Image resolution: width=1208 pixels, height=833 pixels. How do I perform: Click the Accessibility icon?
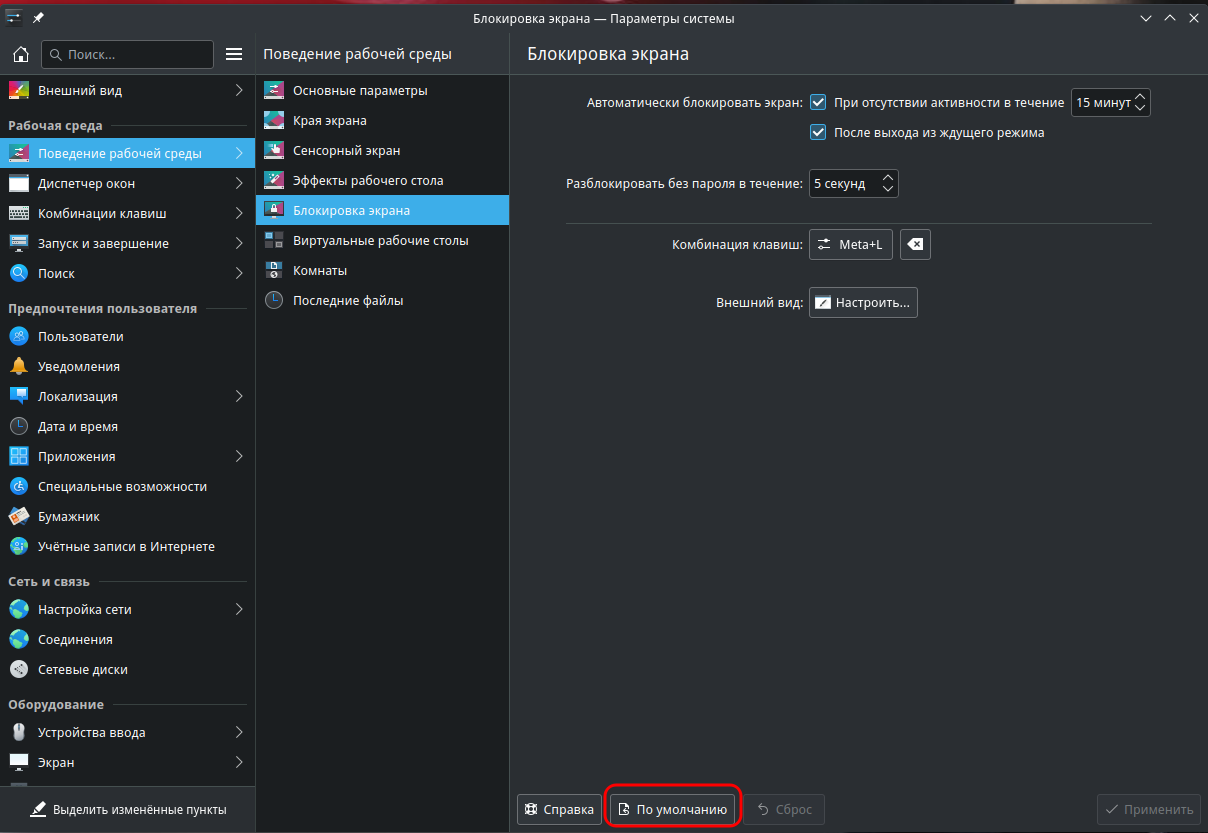pyautogui.click(x=18, y=486)
